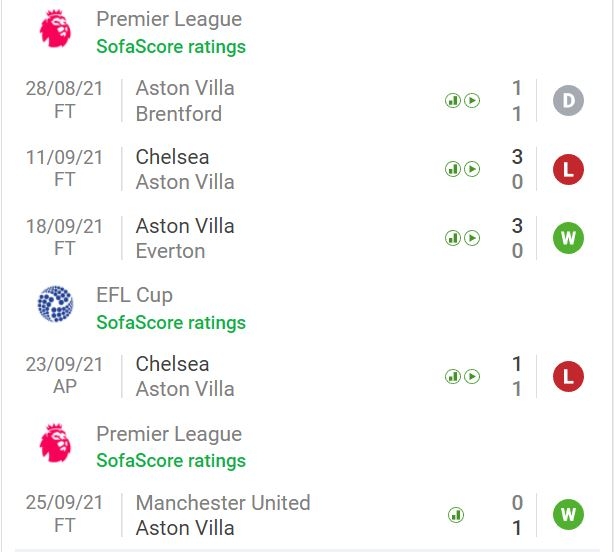Image resolution: width=616 pixels, height=552 pixels.
Task: Open SofaScore ratings link under EFL Cup
Action: point(171,323)
